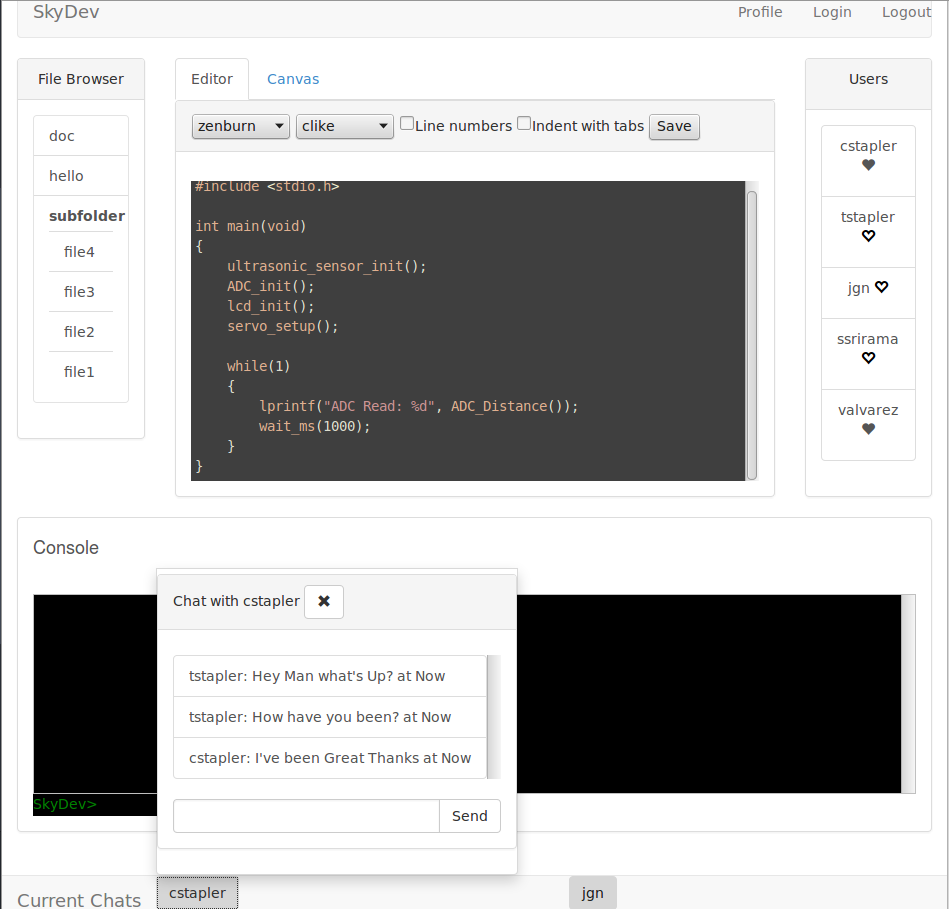The image size is (949, 909).
Task: Open the Profile page
Action: point(760,12)
